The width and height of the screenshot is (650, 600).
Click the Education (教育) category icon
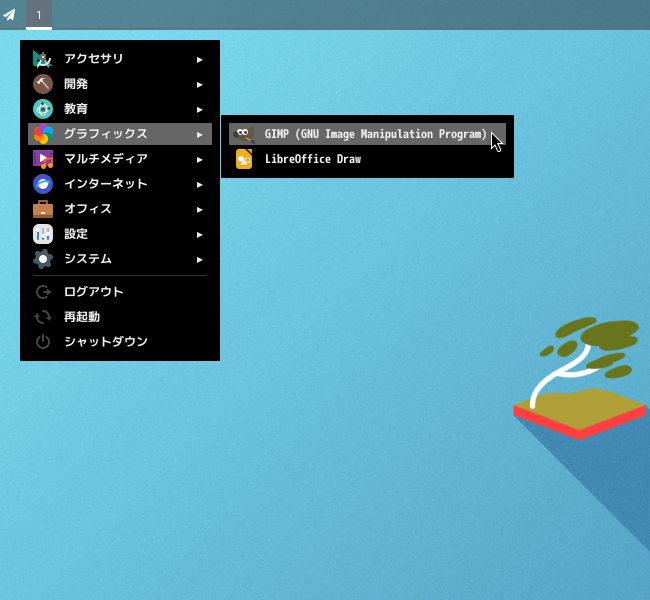click(43, 109)
